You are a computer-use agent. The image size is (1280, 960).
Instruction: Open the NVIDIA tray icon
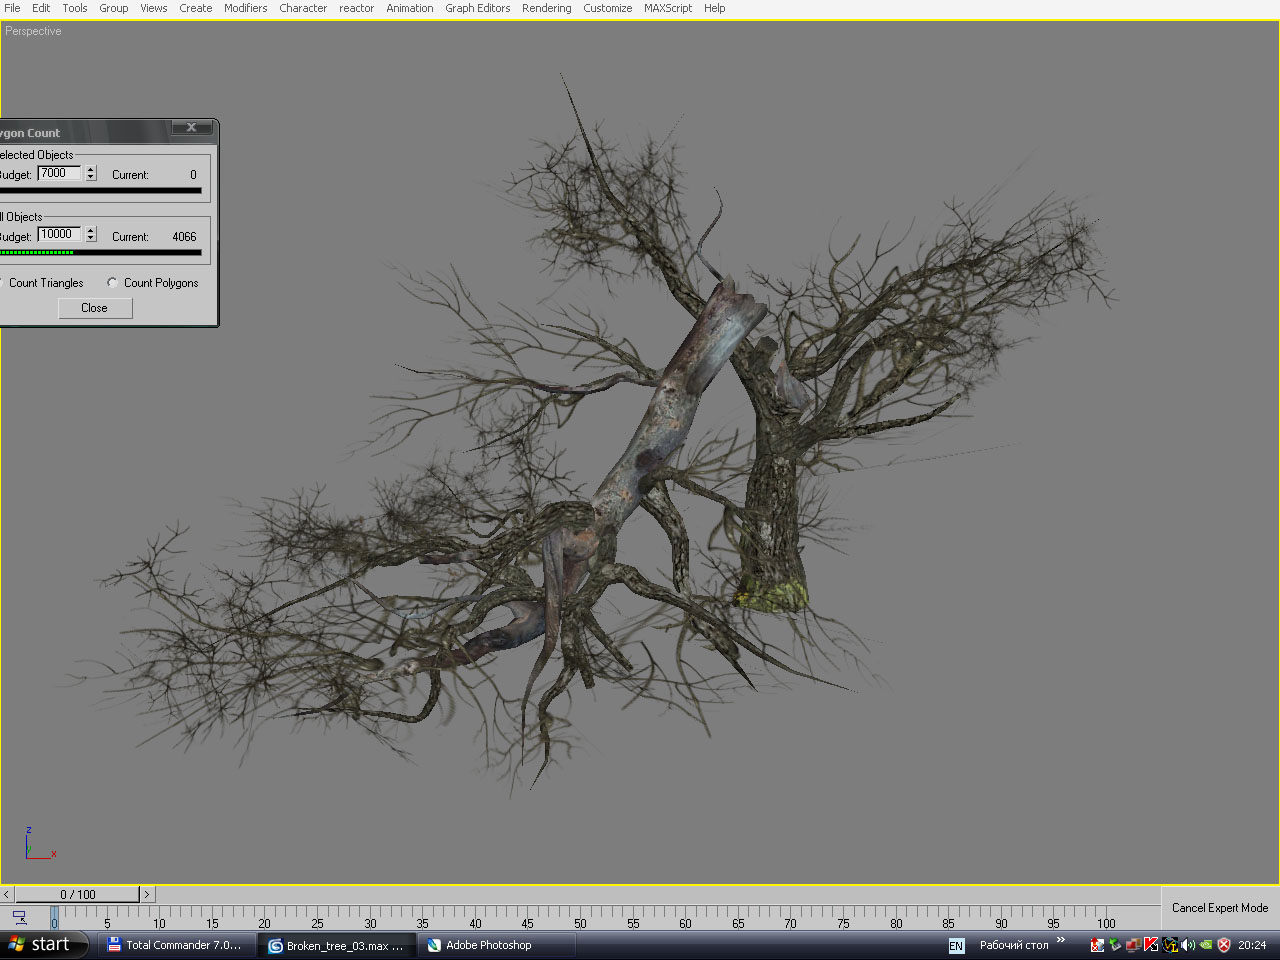[x=1206, y=945]
